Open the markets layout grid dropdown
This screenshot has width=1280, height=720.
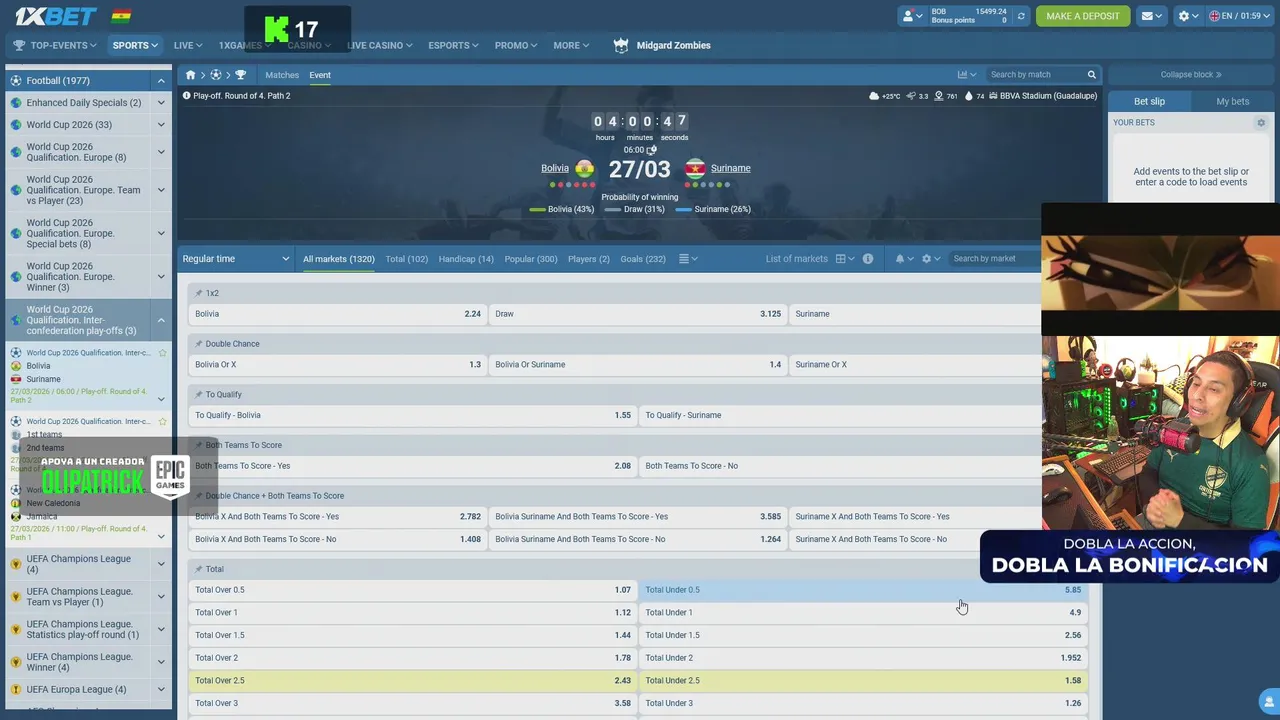(x=845, y=259)
